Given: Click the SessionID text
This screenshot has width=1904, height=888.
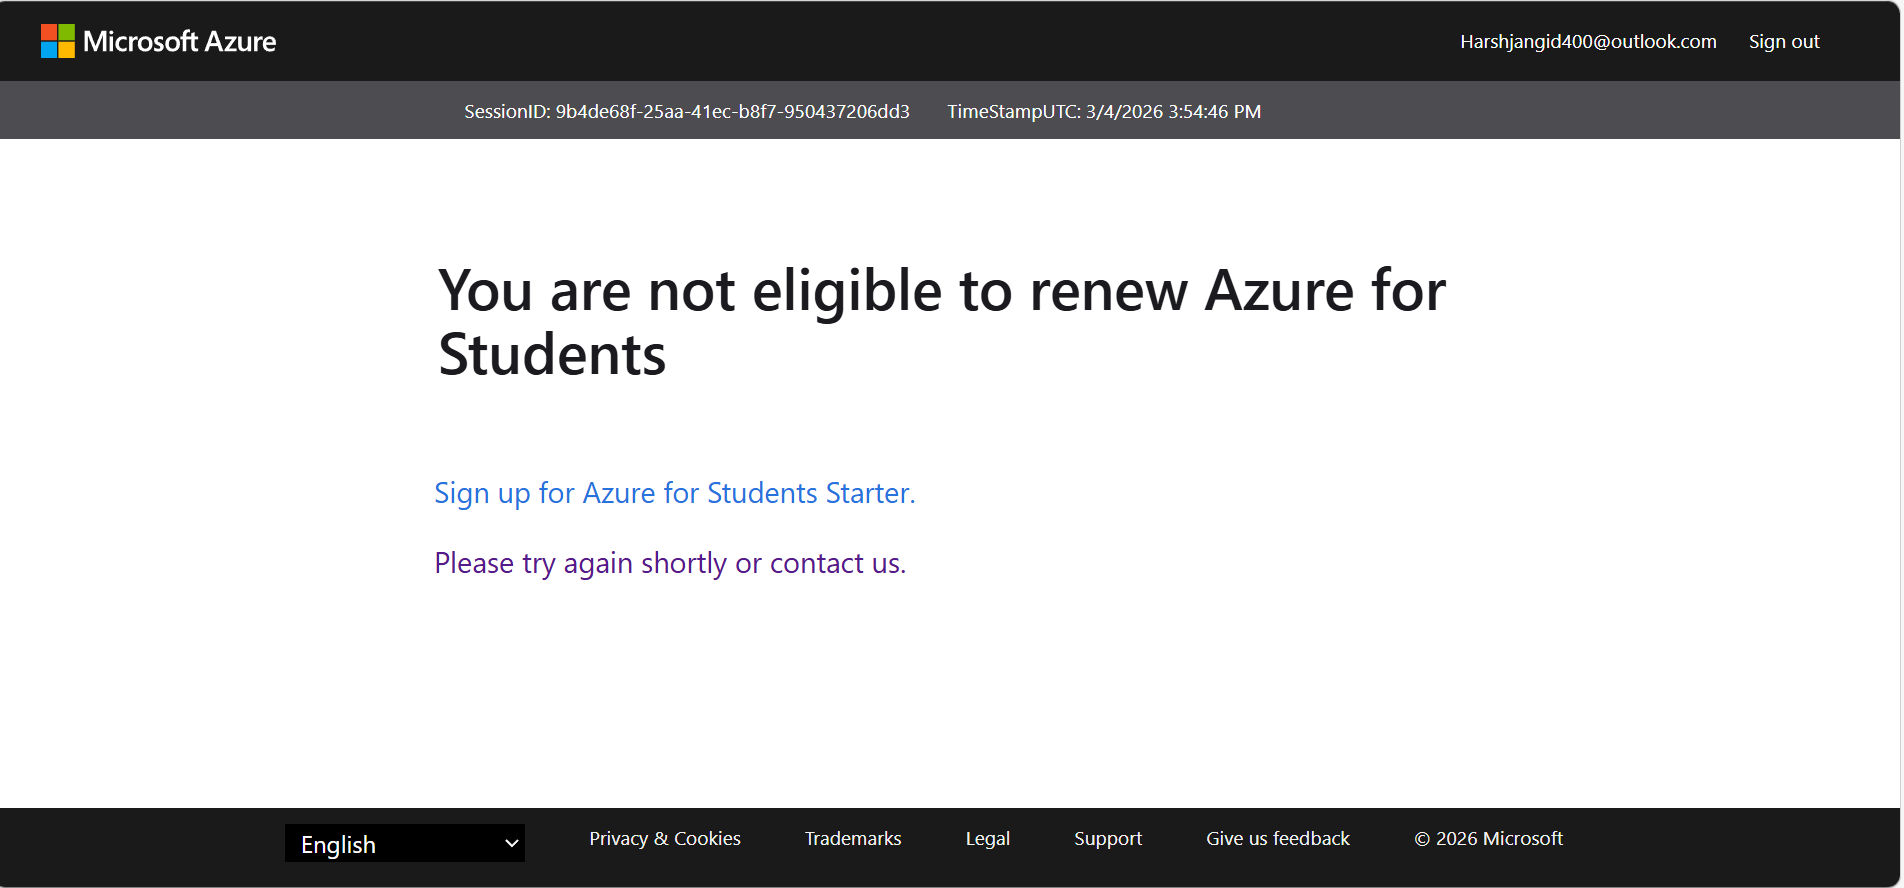Looking at the screenshot, I should (x=686, y=112).
